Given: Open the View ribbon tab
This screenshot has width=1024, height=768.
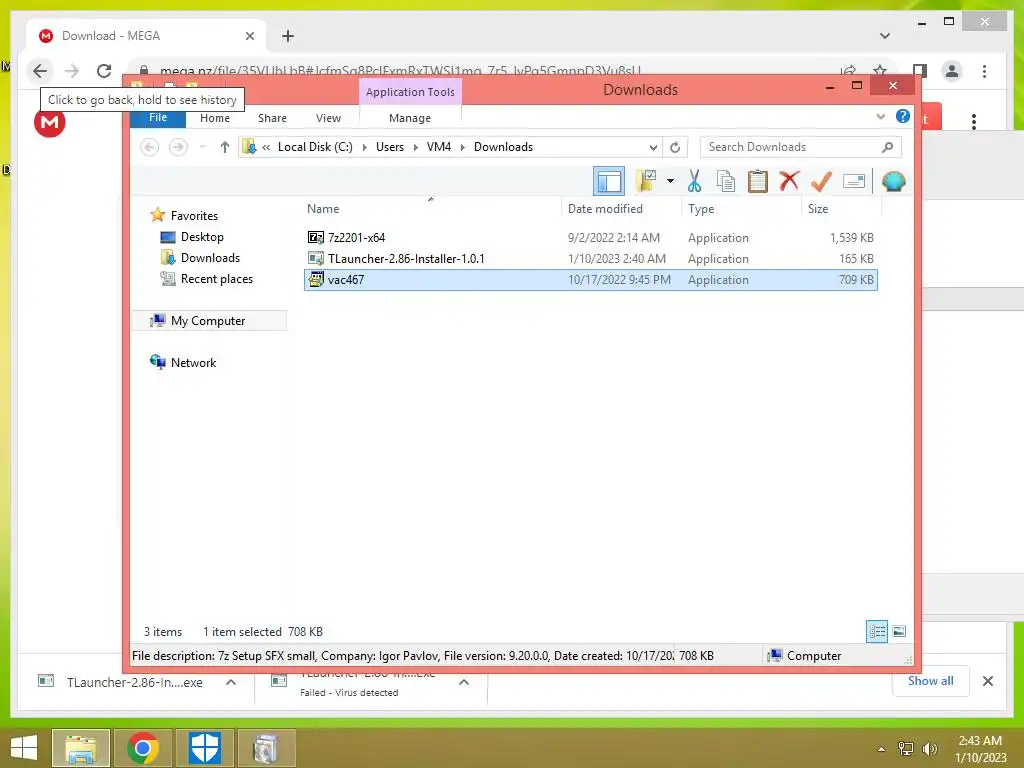Looking at the screenshot, I should pyautogui.click(x=328, y=118).
